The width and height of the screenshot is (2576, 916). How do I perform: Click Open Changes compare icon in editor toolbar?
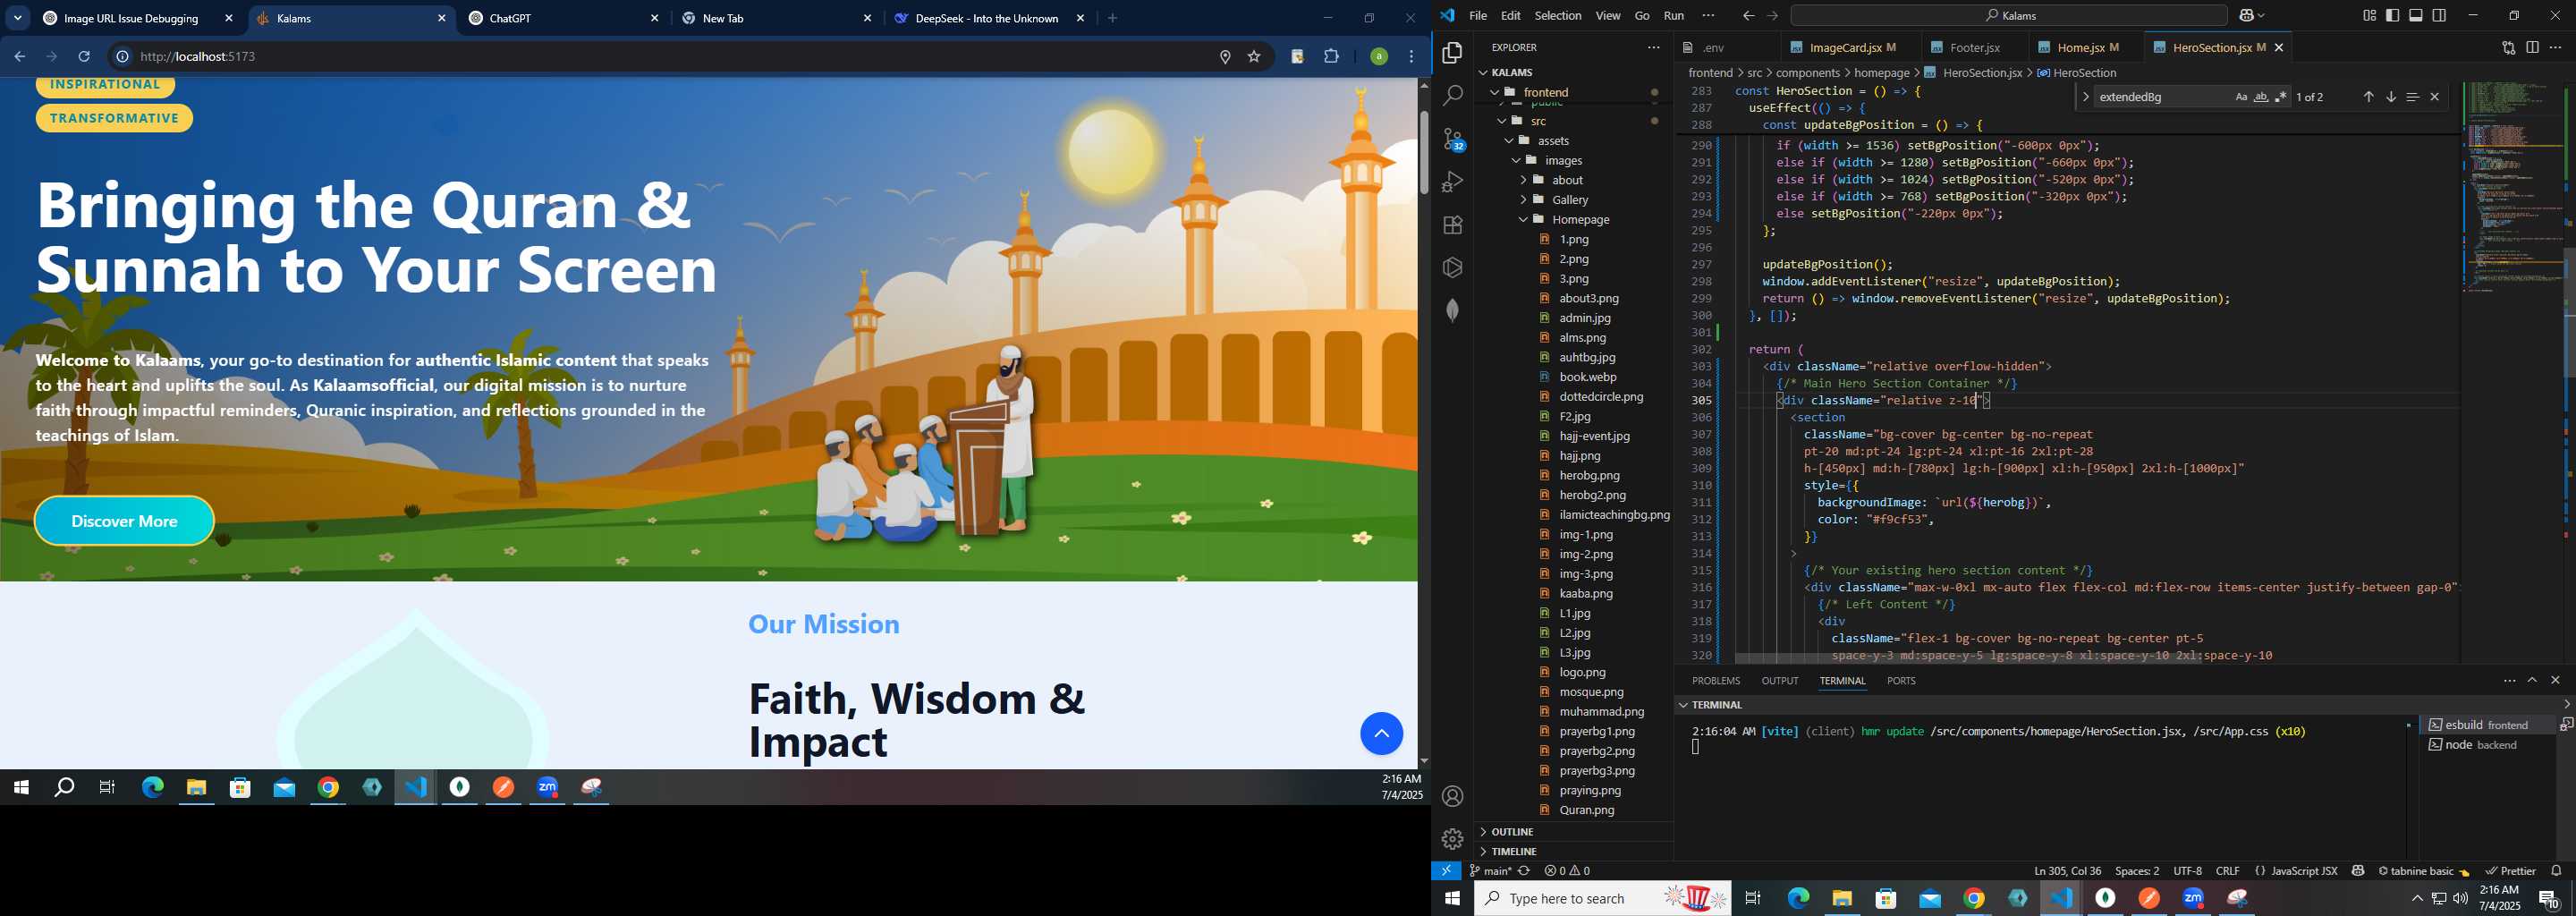point(2508,48)
